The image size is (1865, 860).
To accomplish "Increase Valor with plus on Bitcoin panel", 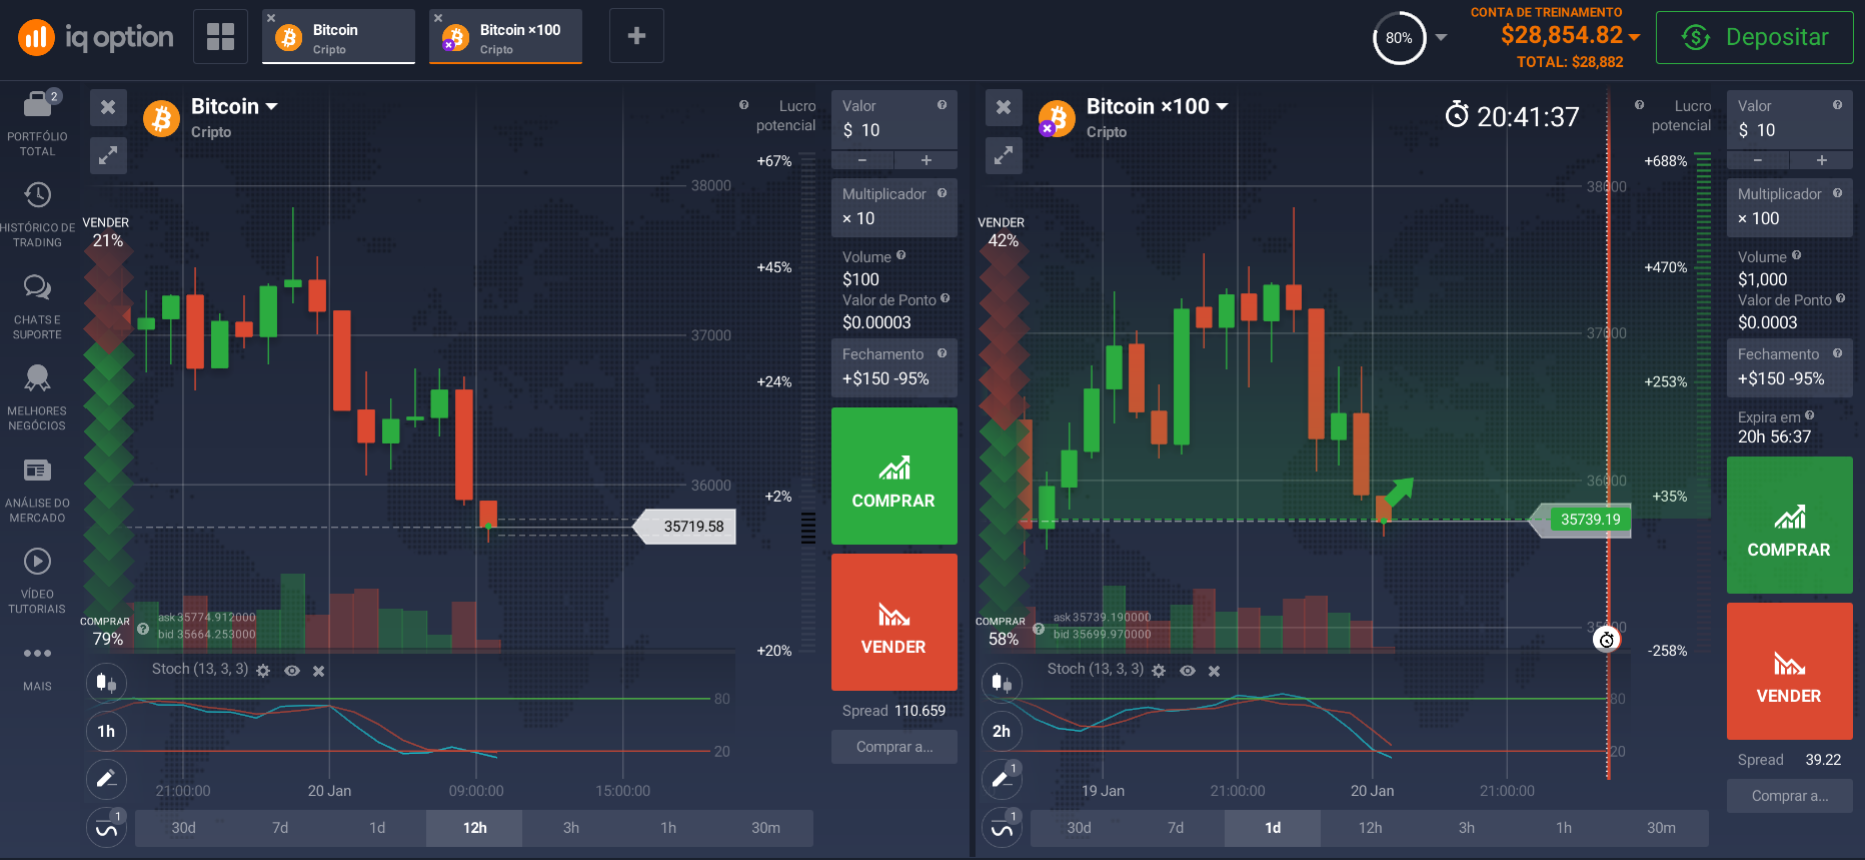I will 926,160.
